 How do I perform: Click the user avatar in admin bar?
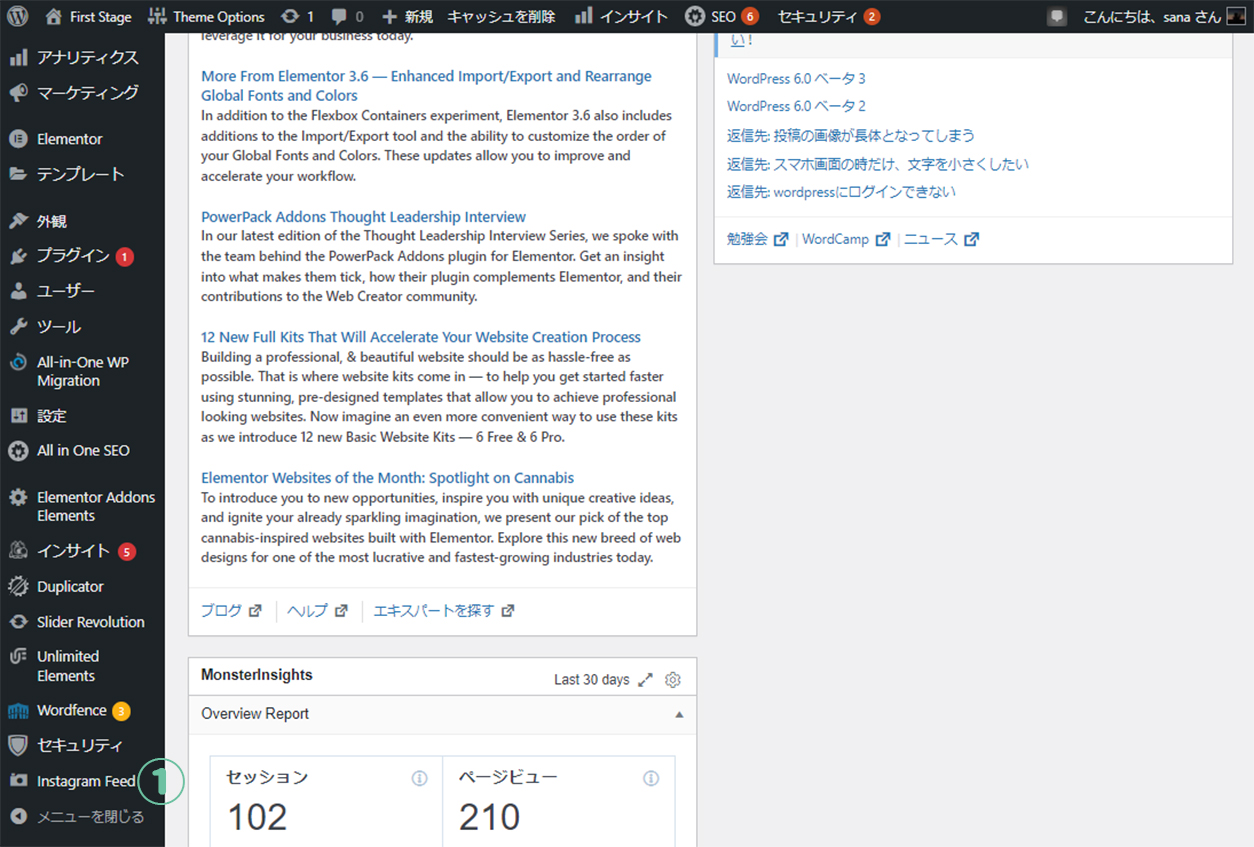coord(1236,17)
